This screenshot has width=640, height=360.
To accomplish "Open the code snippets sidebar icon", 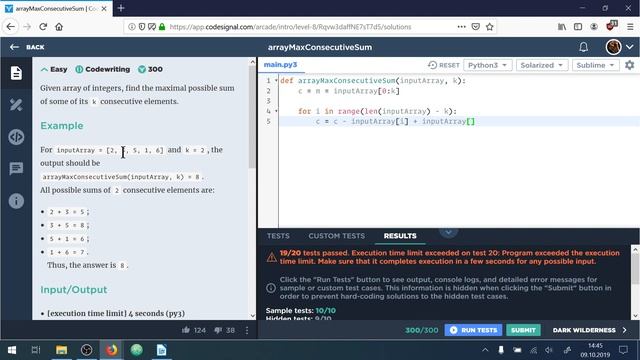I will 16,137.
